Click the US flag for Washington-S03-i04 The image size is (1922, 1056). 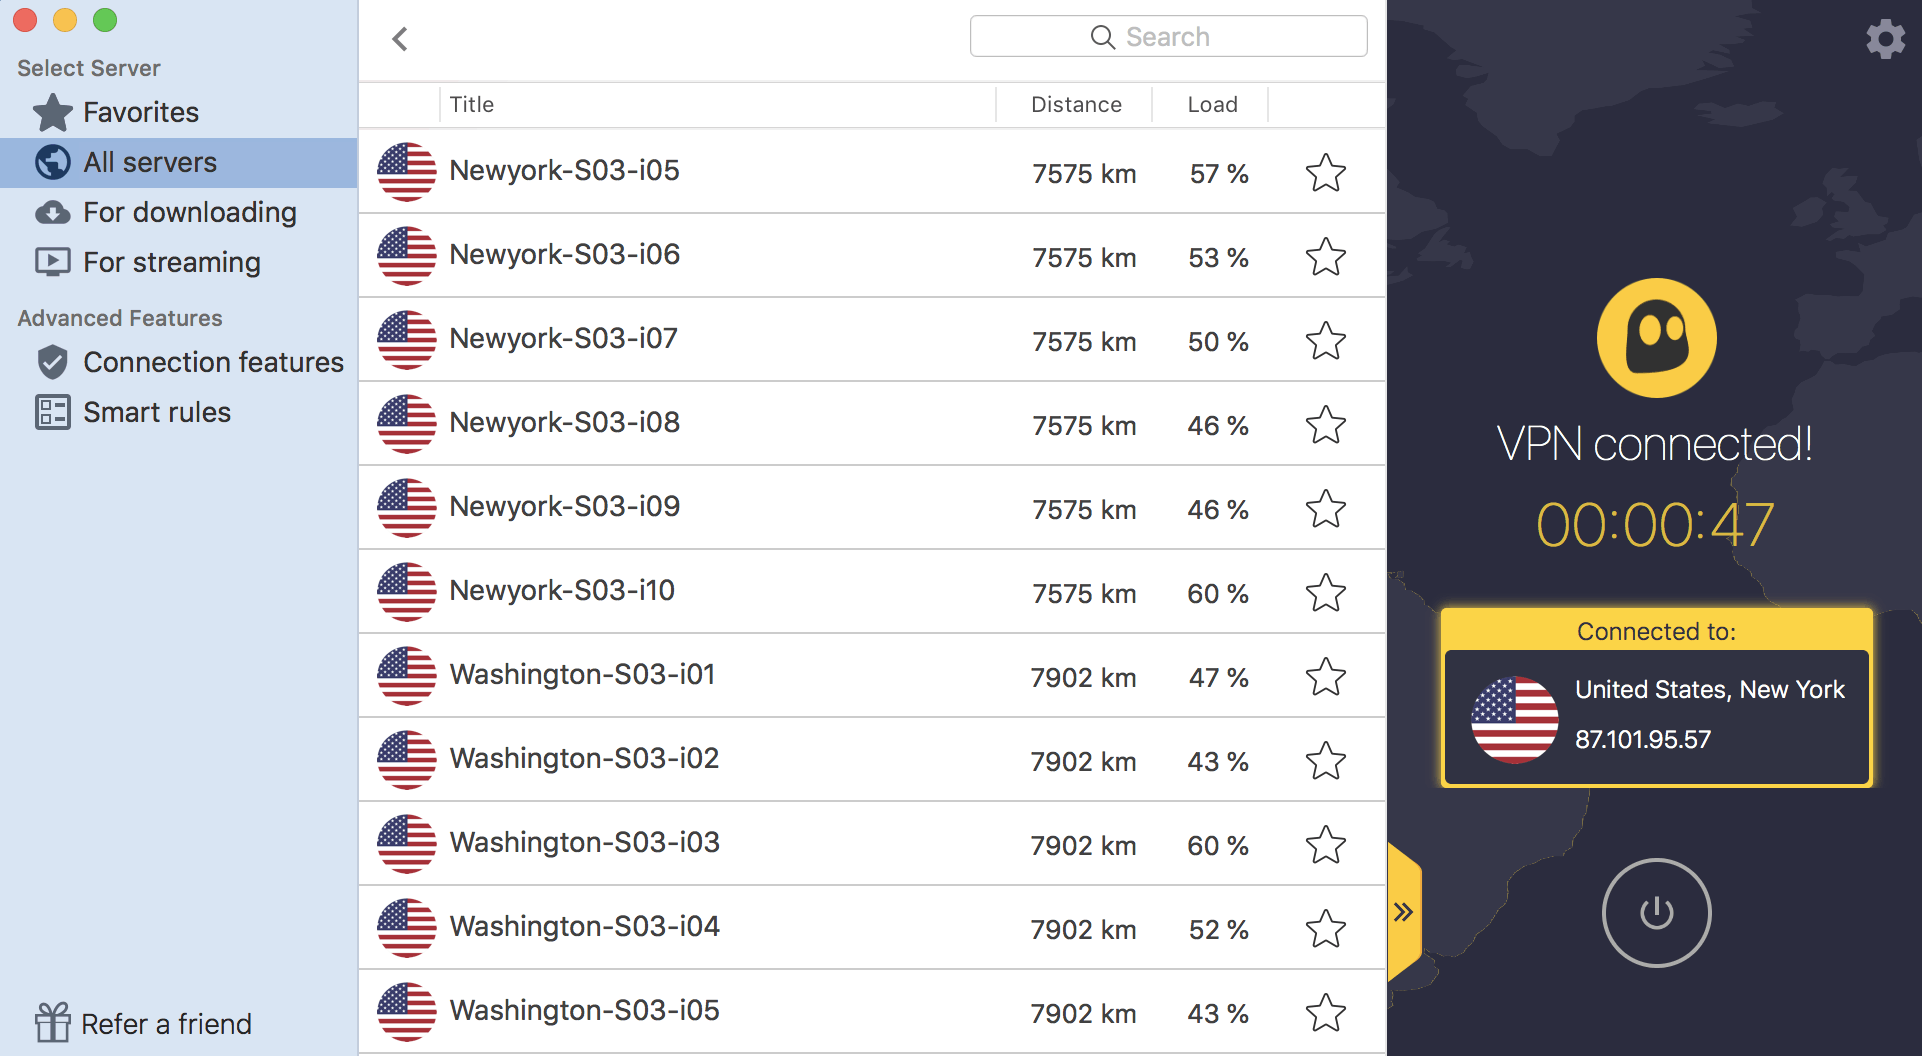coord(406,928)
